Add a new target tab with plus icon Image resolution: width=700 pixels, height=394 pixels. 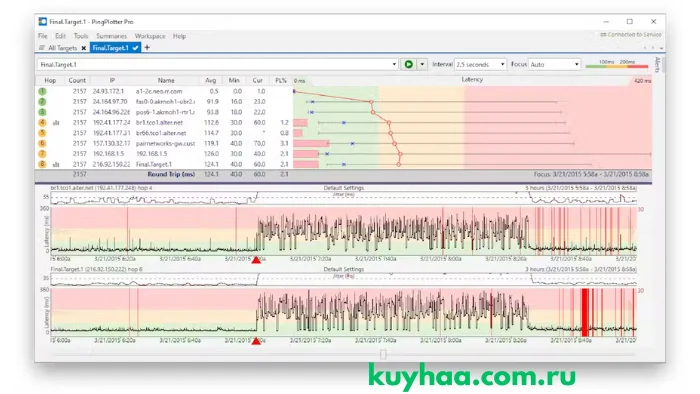147,47
